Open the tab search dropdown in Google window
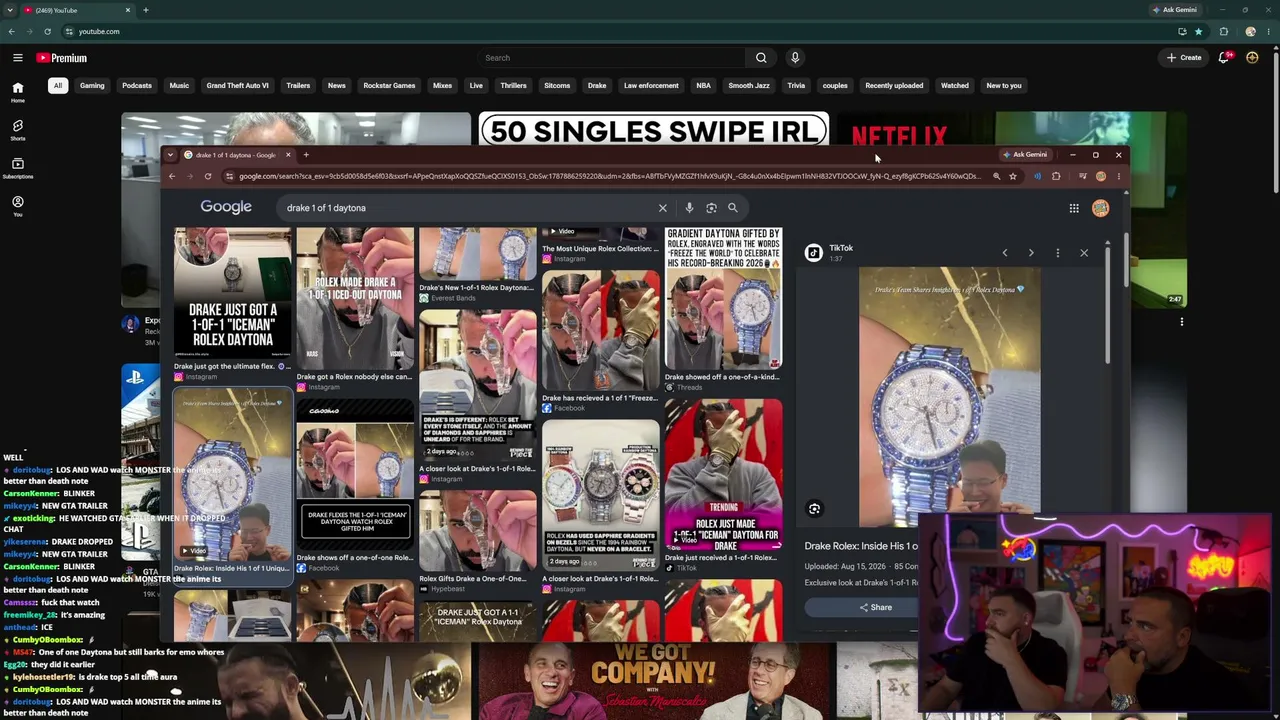The height and width of the screenshot is (720, 1280). click(x=170, y=155)
